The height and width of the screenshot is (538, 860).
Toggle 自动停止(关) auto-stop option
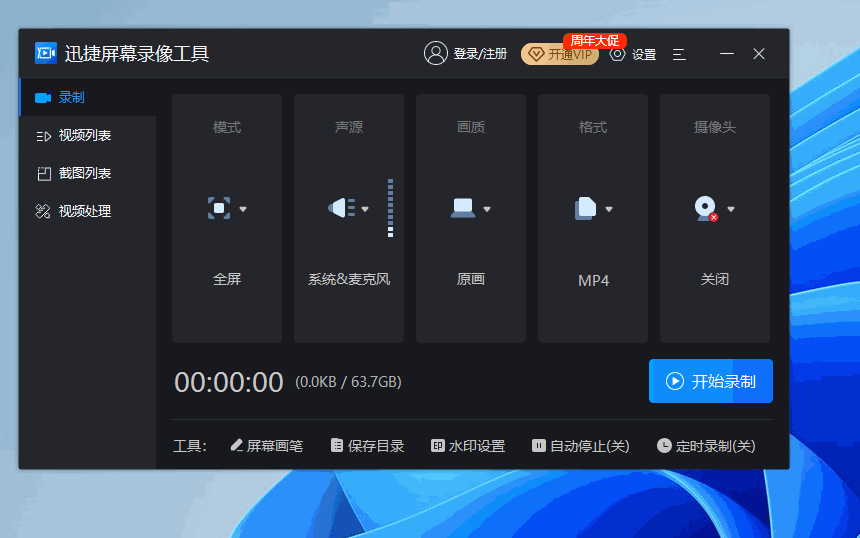(581, 446)
